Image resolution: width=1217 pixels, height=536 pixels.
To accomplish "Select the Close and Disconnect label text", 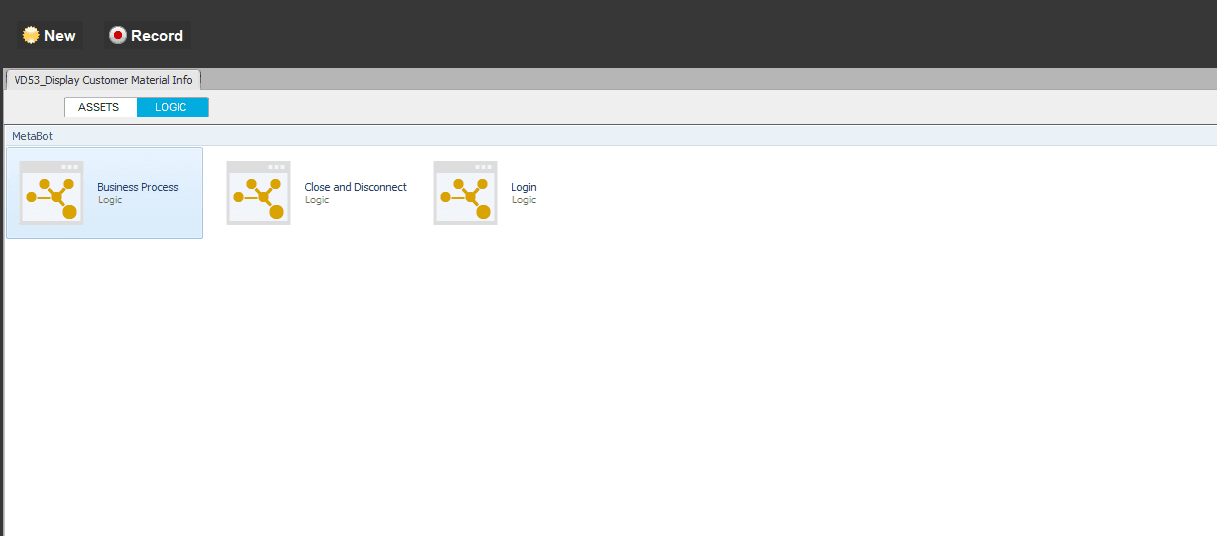I will click(x=356, y=187).
